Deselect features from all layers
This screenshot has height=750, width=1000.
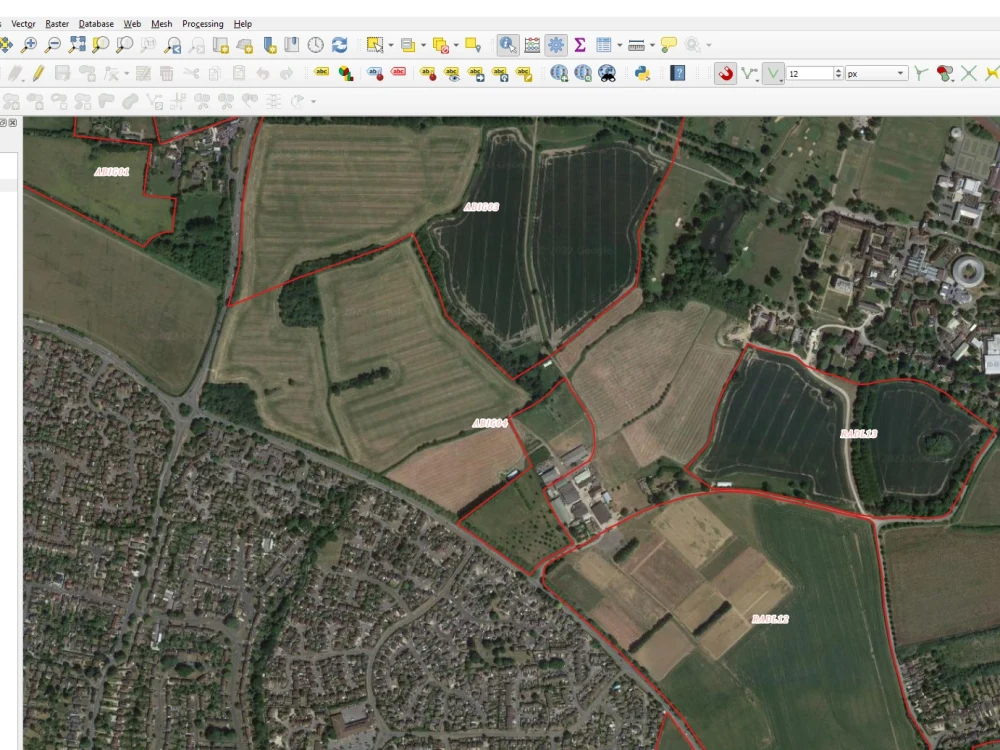pyautogui.click(x=440, y=45)
